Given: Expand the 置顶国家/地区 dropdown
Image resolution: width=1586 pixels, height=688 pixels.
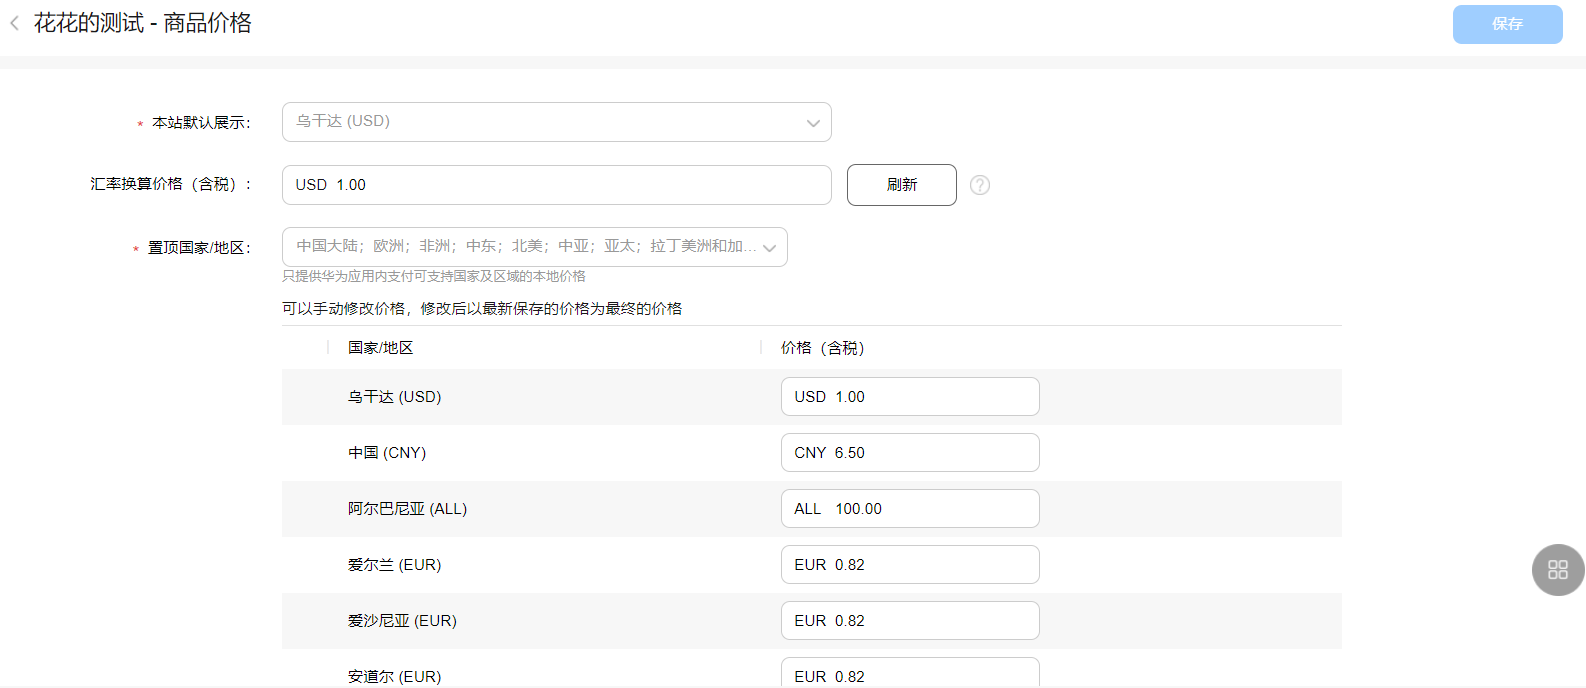Looking at the screenshot, I should point(535,247).
